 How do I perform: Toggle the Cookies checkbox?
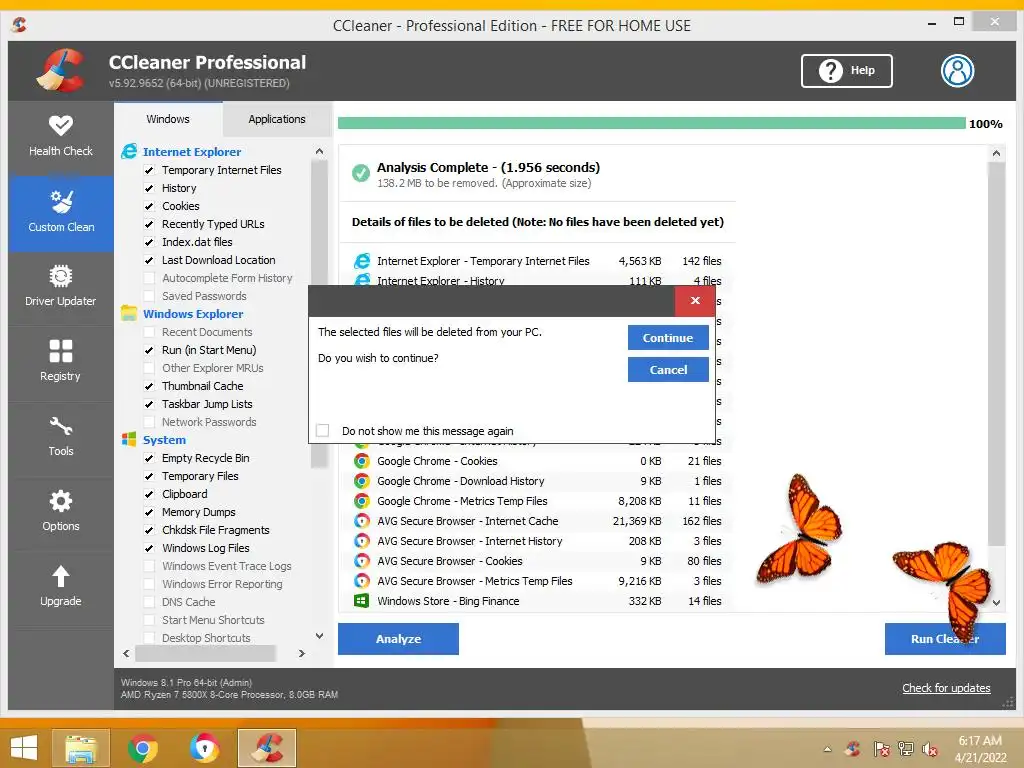coord(149,206)
